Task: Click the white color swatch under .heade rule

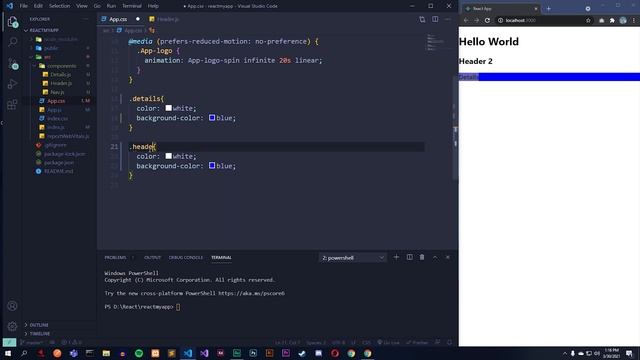Action: [x=169, y=156]
